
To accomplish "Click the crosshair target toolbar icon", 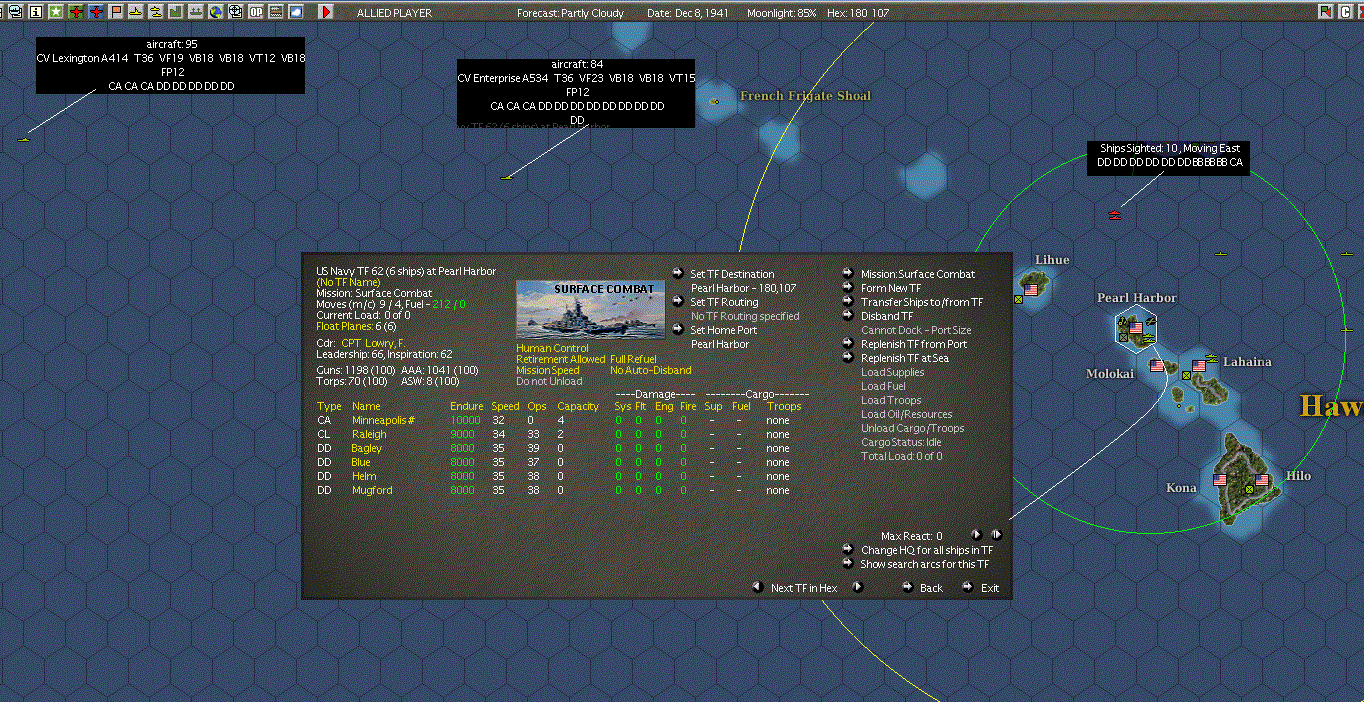I will [x=236, y=12].
